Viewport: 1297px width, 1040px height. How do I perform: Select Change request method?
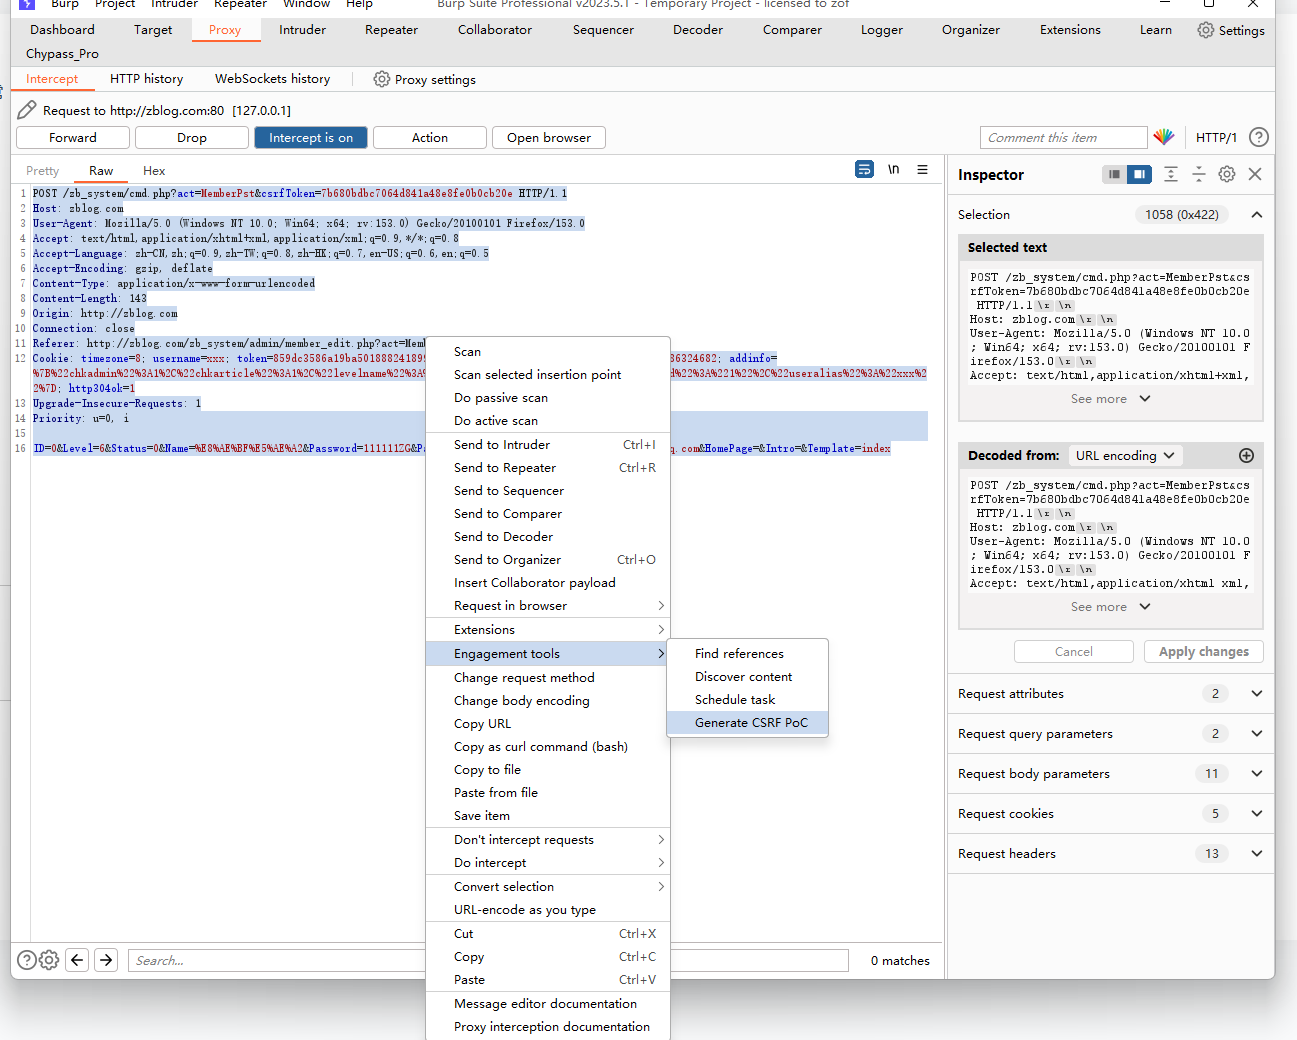[x=548, y=678]
